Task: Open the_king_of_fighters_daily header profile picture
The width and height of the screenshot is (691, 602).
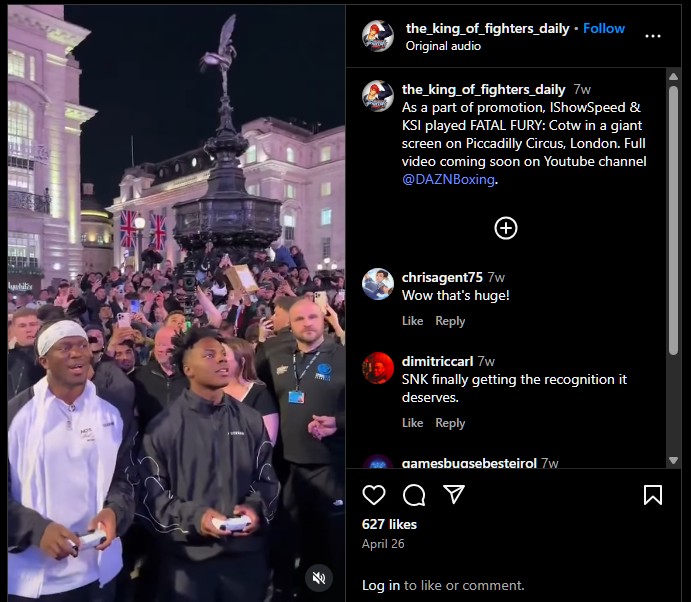Action: [378, 36]
